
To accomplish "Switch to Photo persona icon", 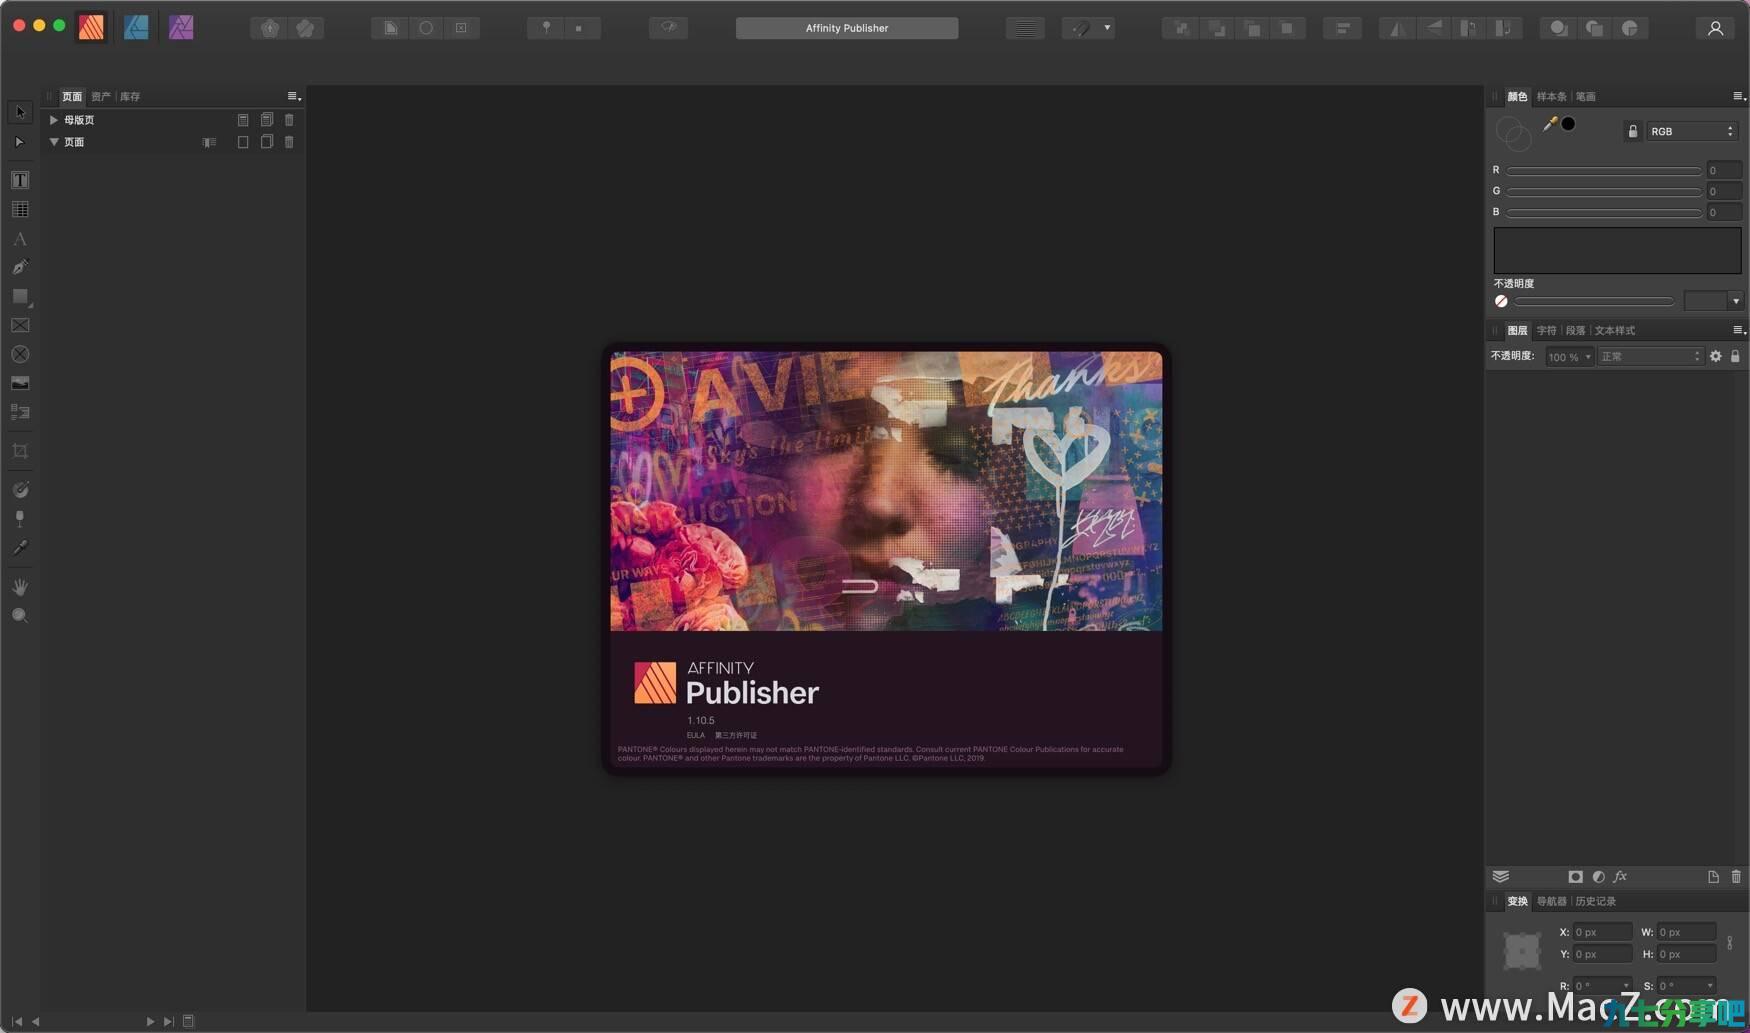I will [x=181, y=27].
